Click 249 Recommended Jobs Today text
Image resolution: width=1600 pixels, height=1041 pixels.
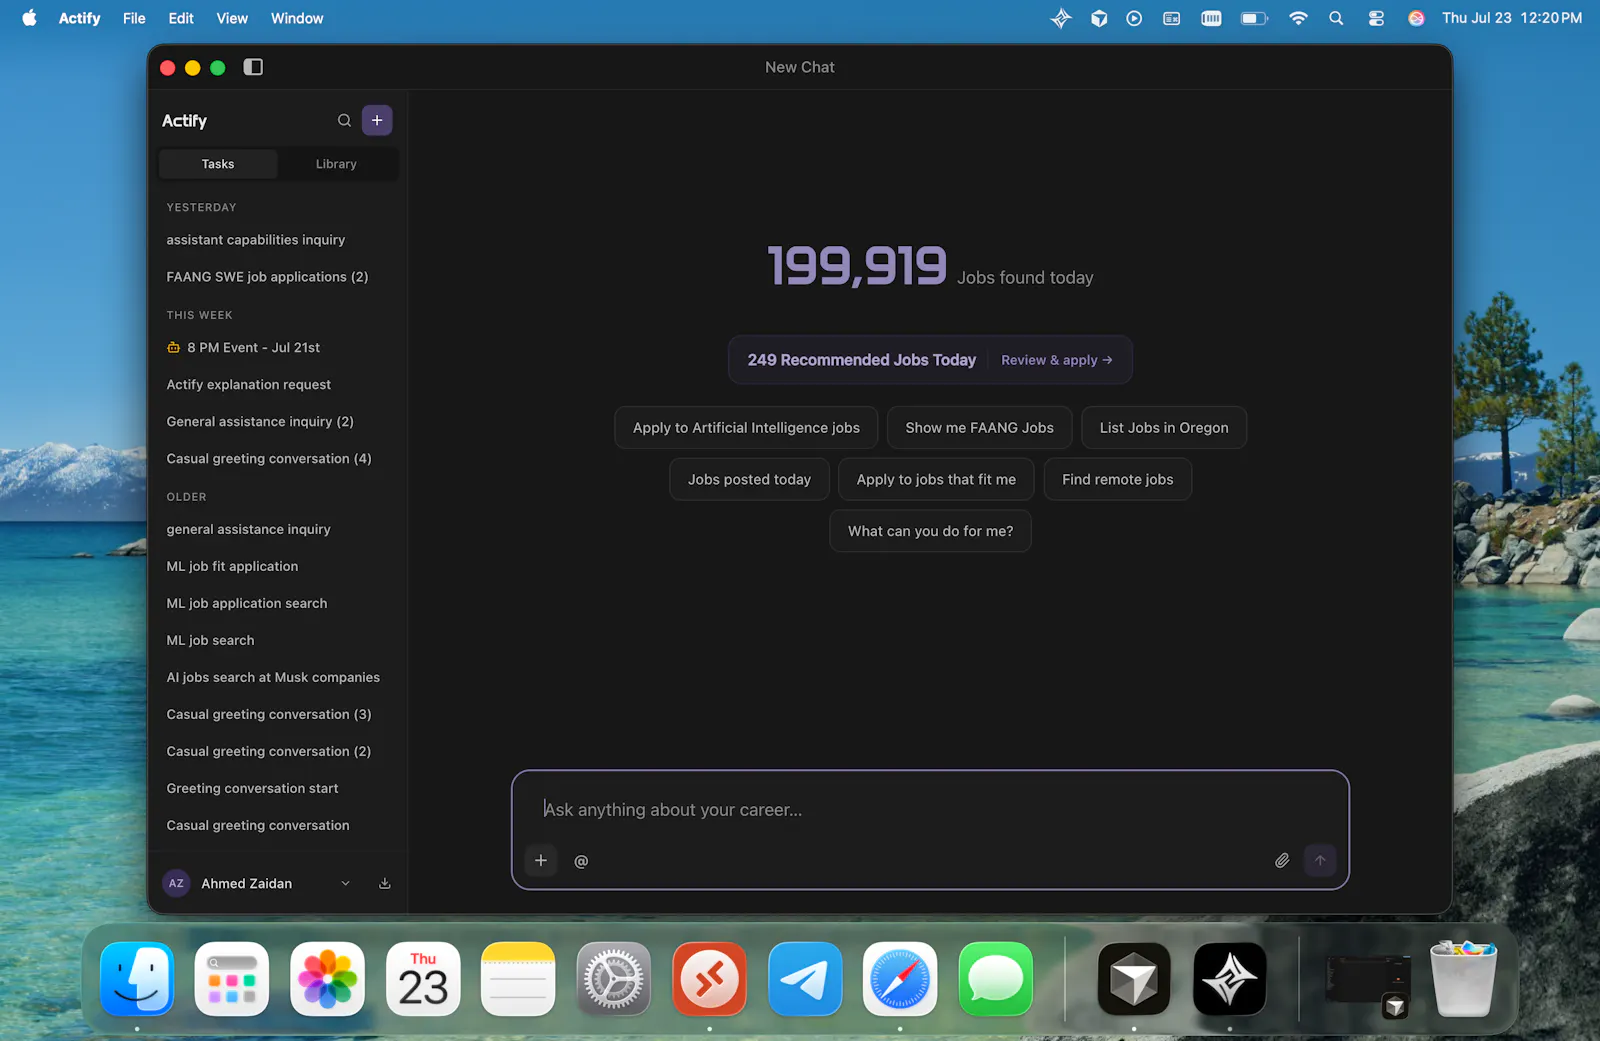[862, 360]
